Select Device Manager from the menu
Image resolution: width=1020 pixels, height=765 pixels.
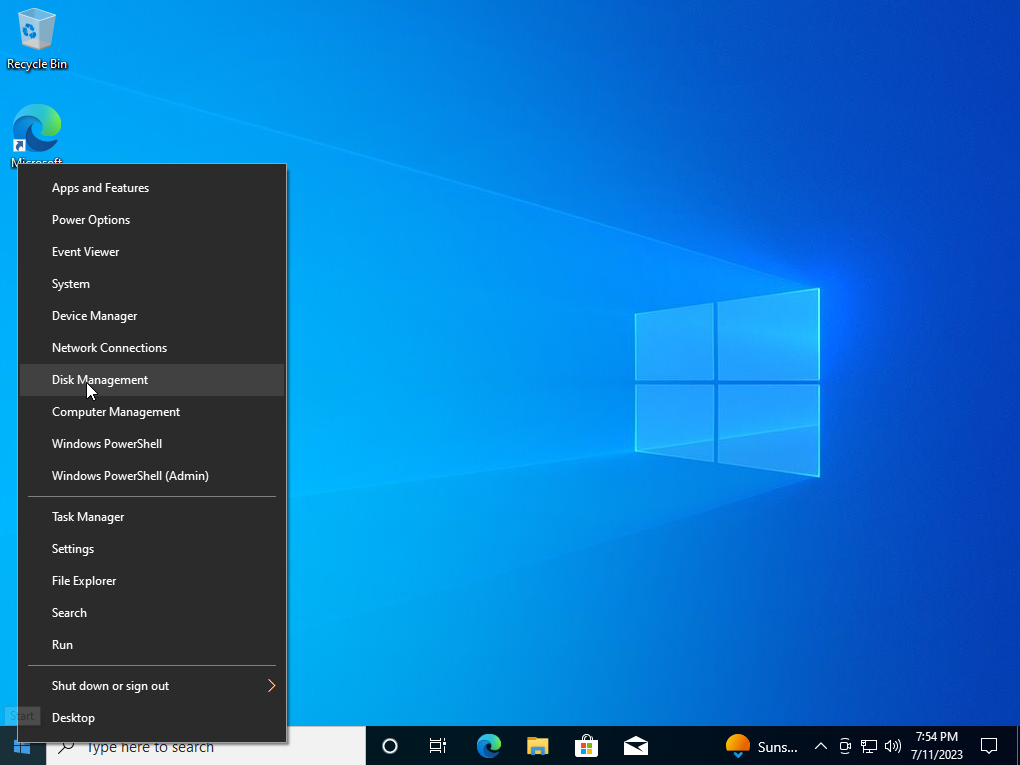[94, 315]
